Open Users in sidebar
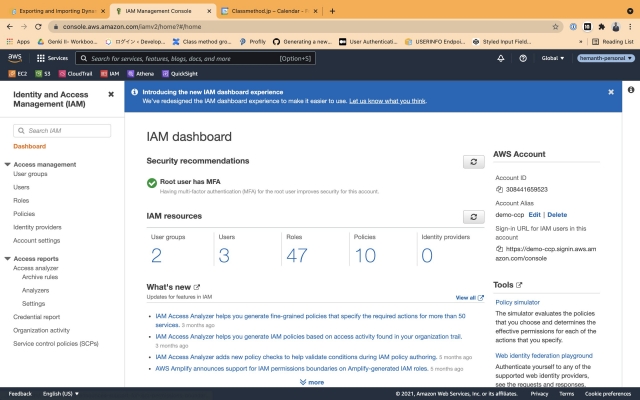Image resolution: width=640 pixels, height=400 pixels. pos(21,187)
